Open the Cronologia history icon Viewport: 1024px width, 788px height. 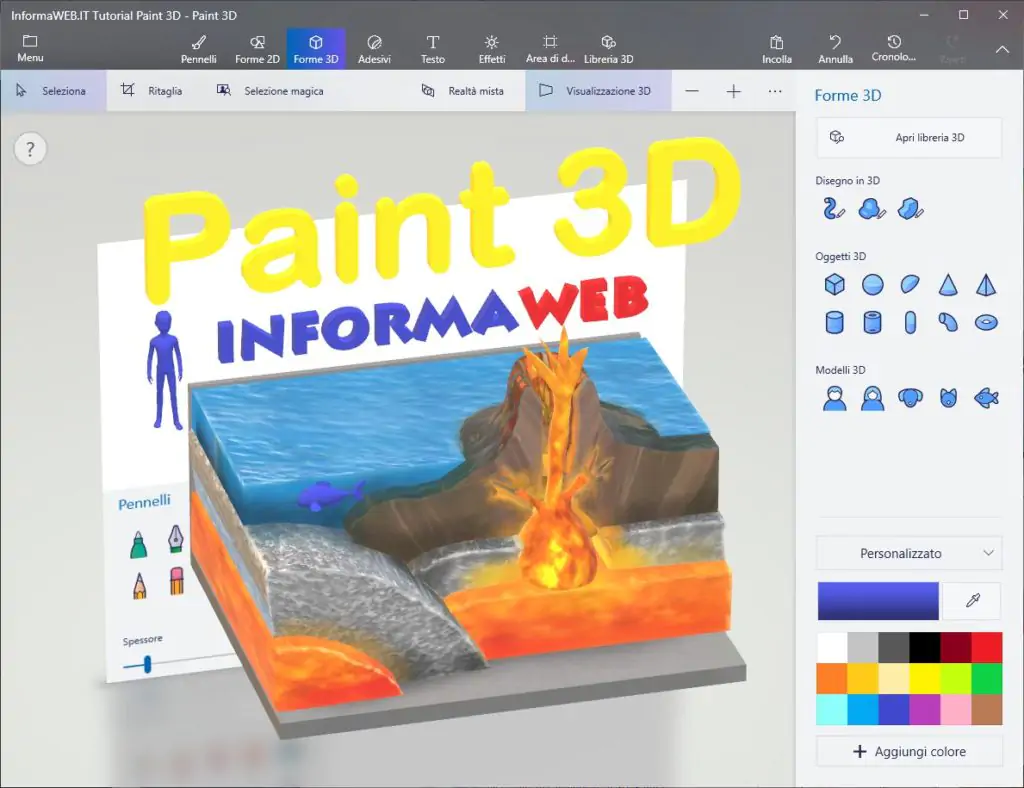pyautogui.click(x=893, y=48)
